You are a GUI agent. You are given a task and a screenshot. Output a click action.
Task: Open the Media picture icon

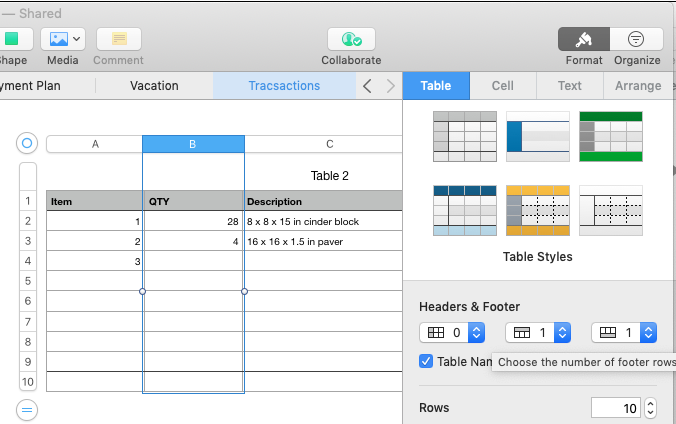pos(59,39)
